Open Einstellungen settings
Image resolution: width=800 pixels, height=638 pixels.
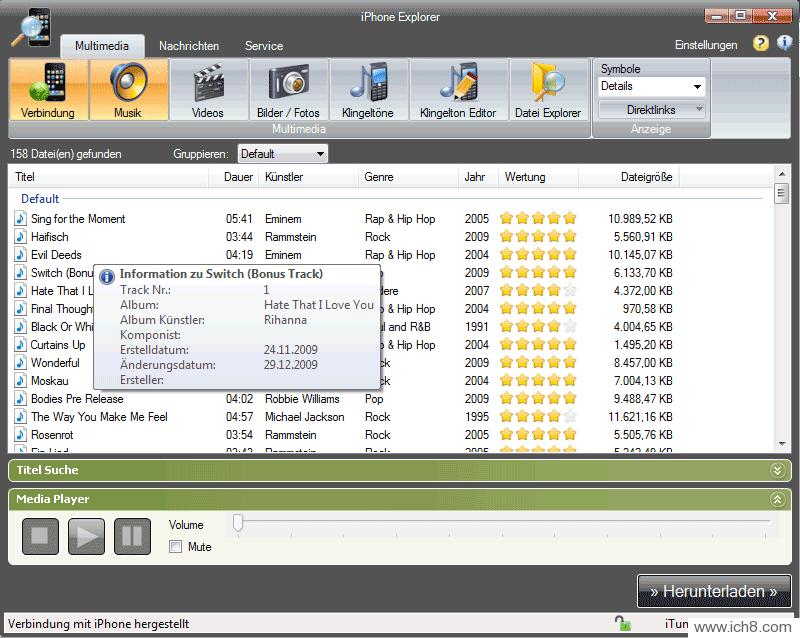[706, 45]
